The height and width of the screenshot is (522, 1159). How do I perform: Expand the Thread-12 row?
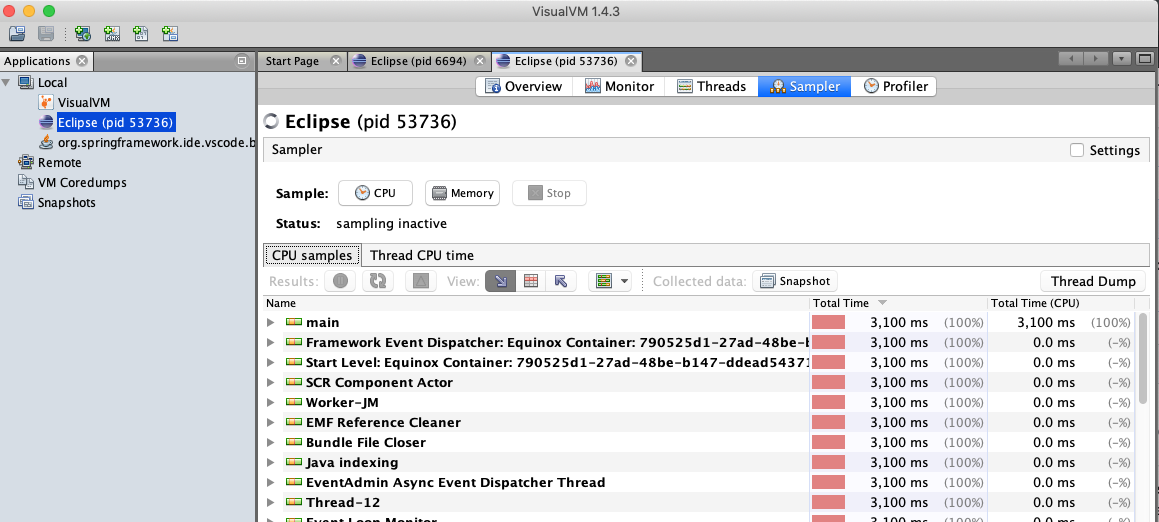tap(271, 502)
